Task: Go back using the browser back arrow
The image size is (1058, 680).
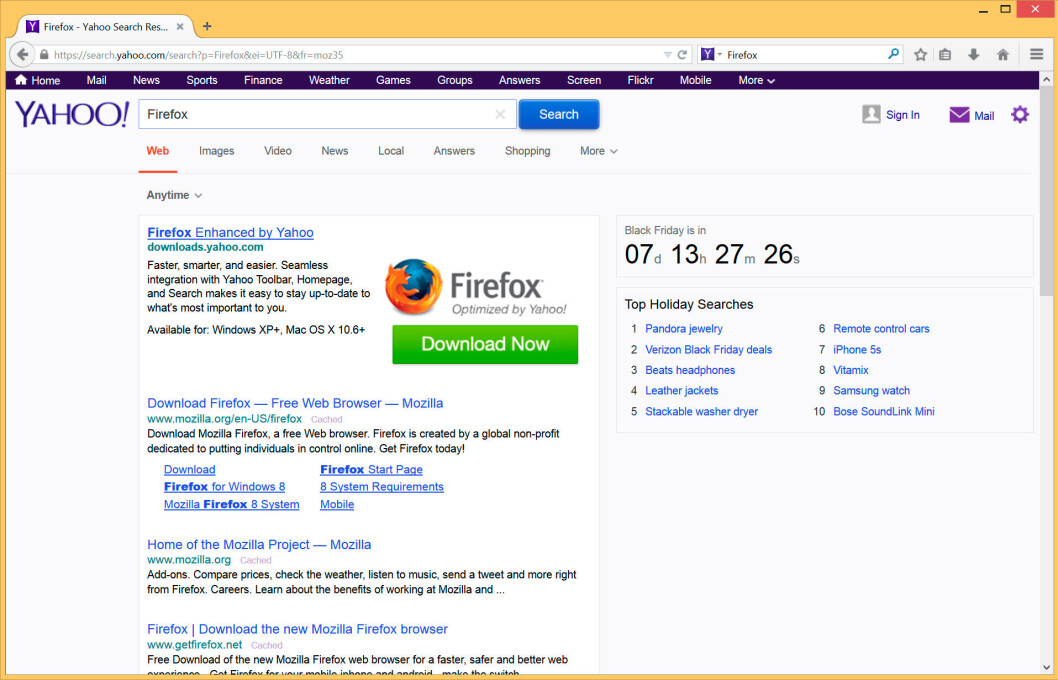Action: [22, 55]
